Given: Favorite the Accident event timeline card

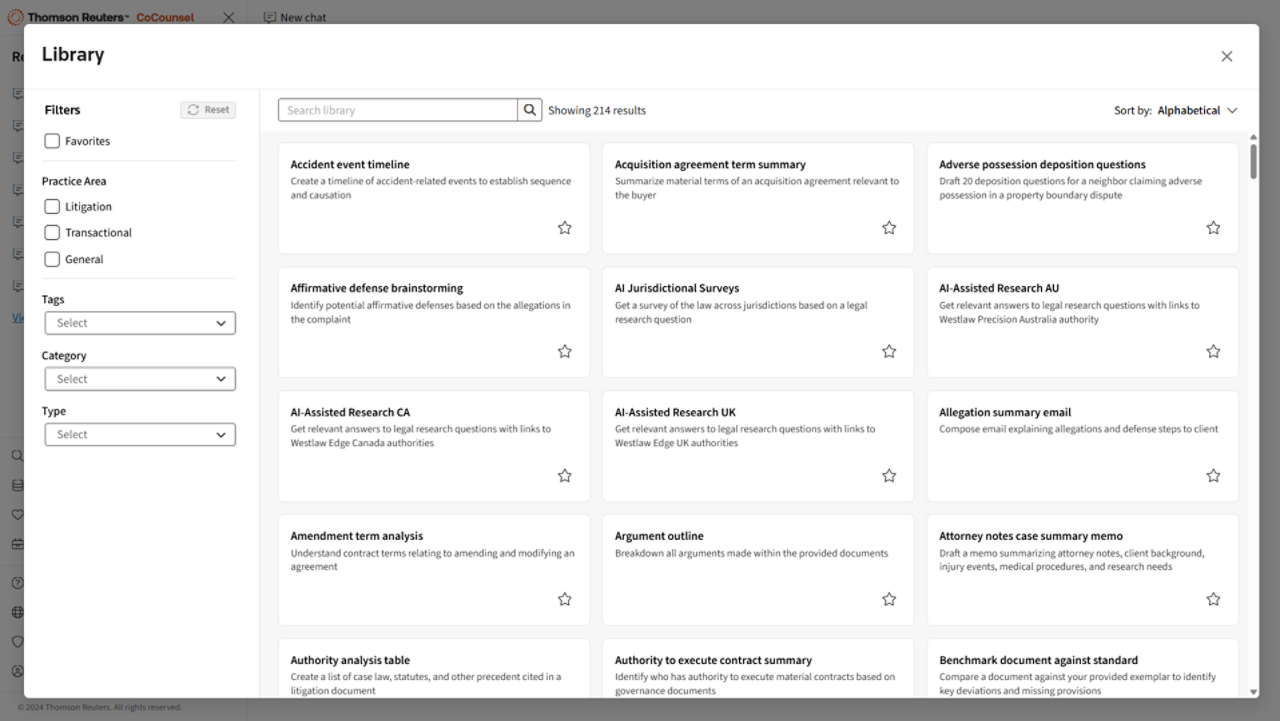Looking at the screenshot, I should [x=564, y=228].
